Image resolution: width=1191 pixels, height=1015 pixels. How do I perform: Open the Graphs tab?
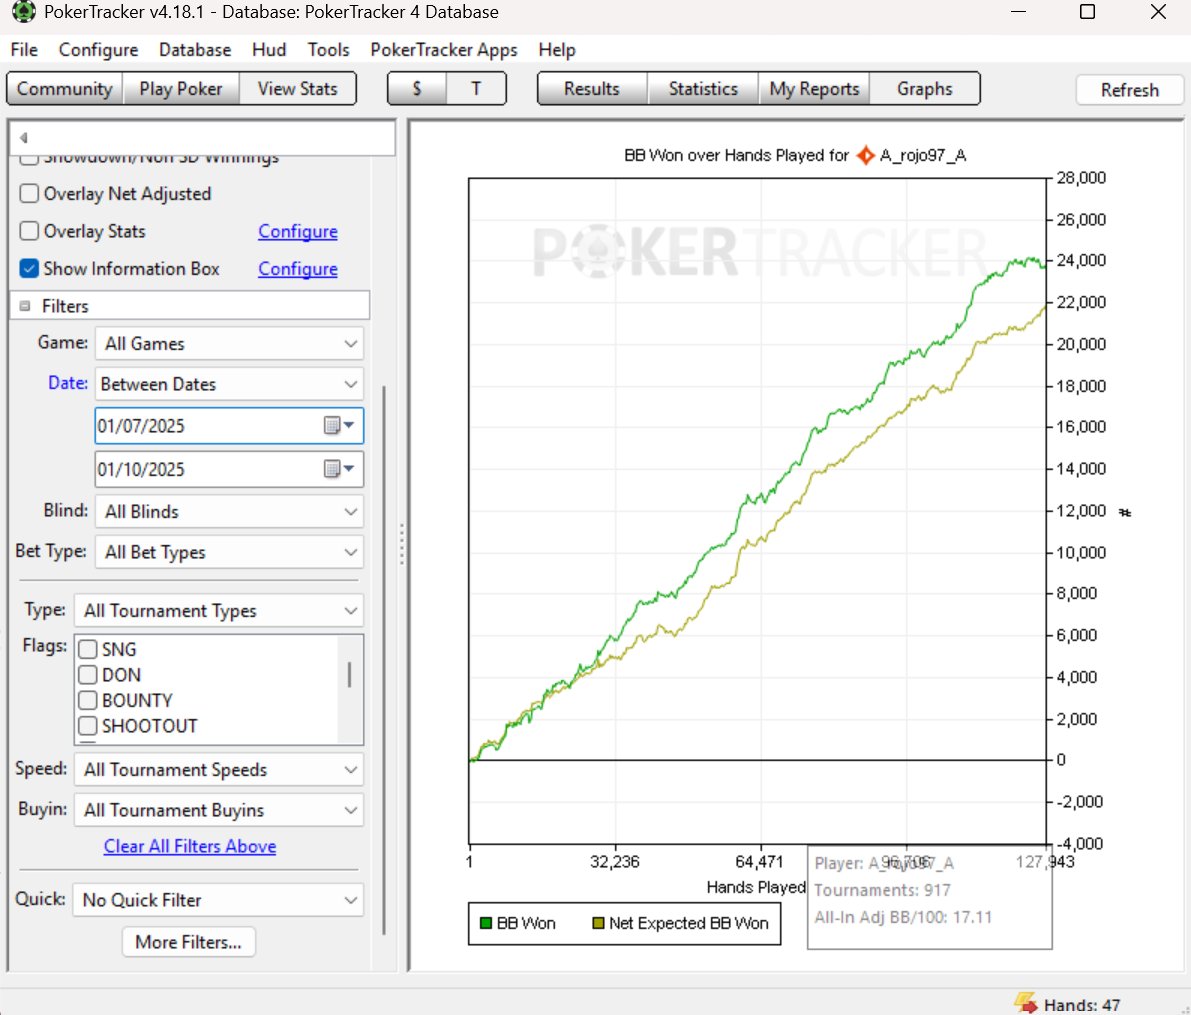(x=924, y=88)
